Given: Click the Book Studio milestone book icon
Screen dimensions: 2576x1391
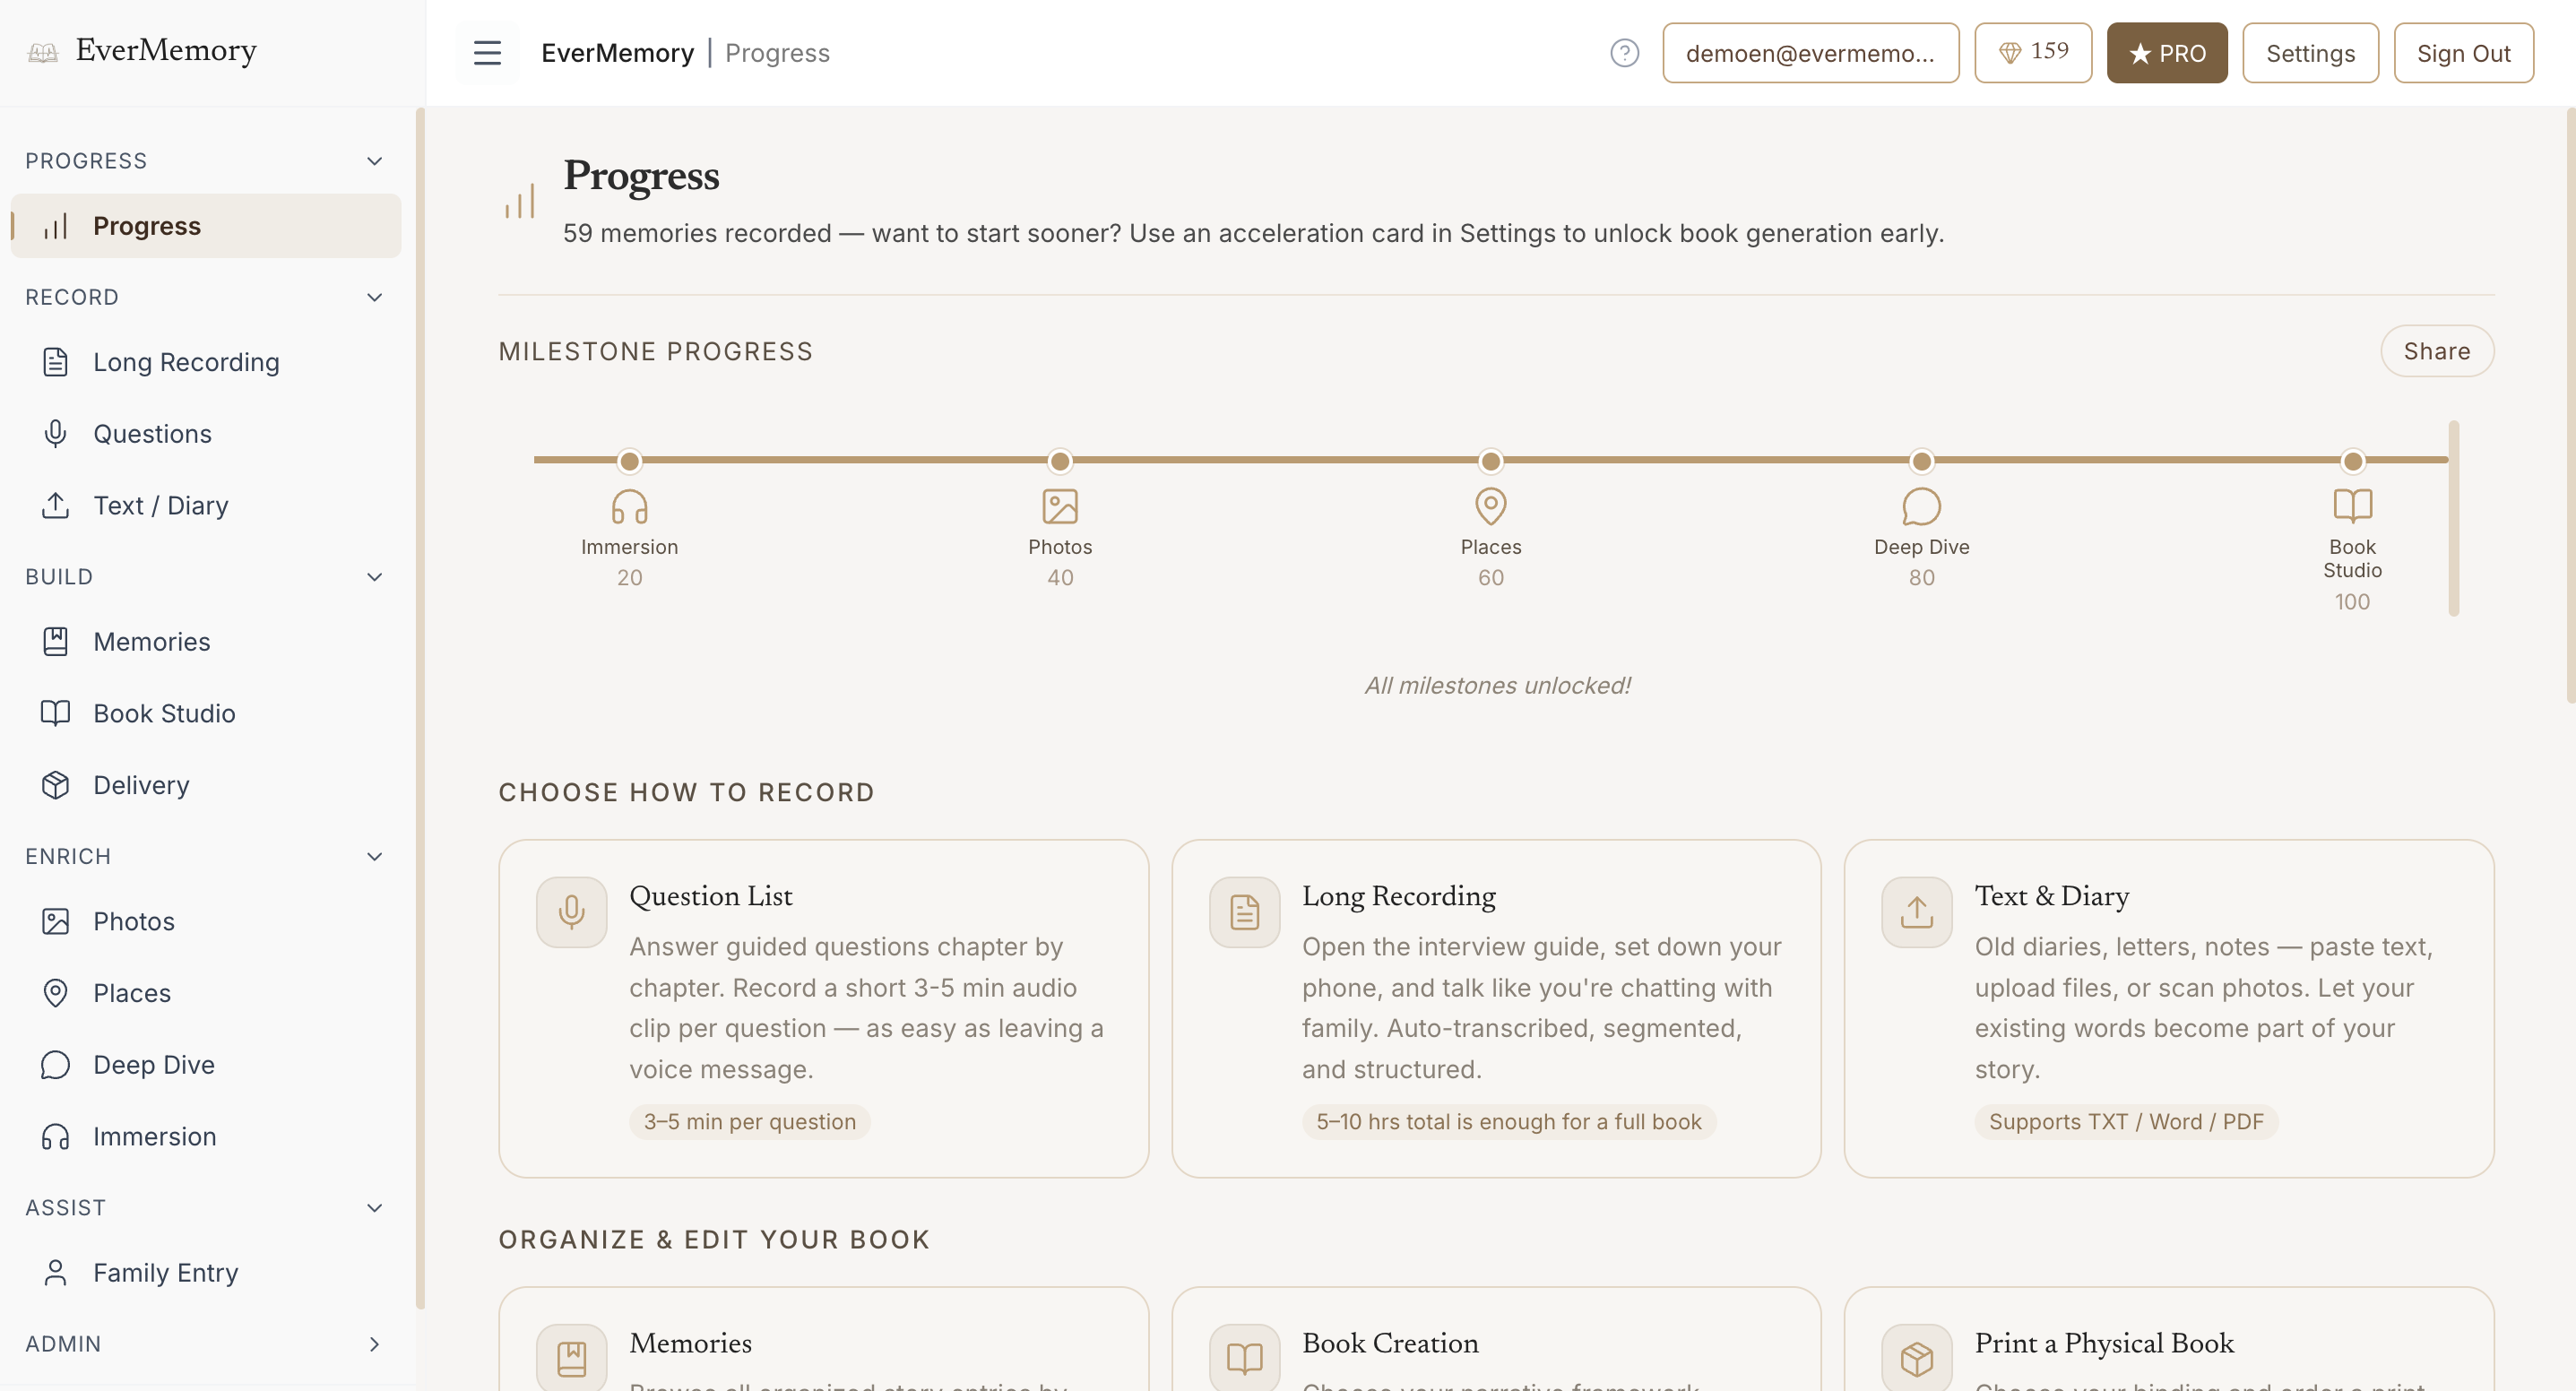Looking at the screenshot, I should pyautogui.click(x=2351, y=506).
